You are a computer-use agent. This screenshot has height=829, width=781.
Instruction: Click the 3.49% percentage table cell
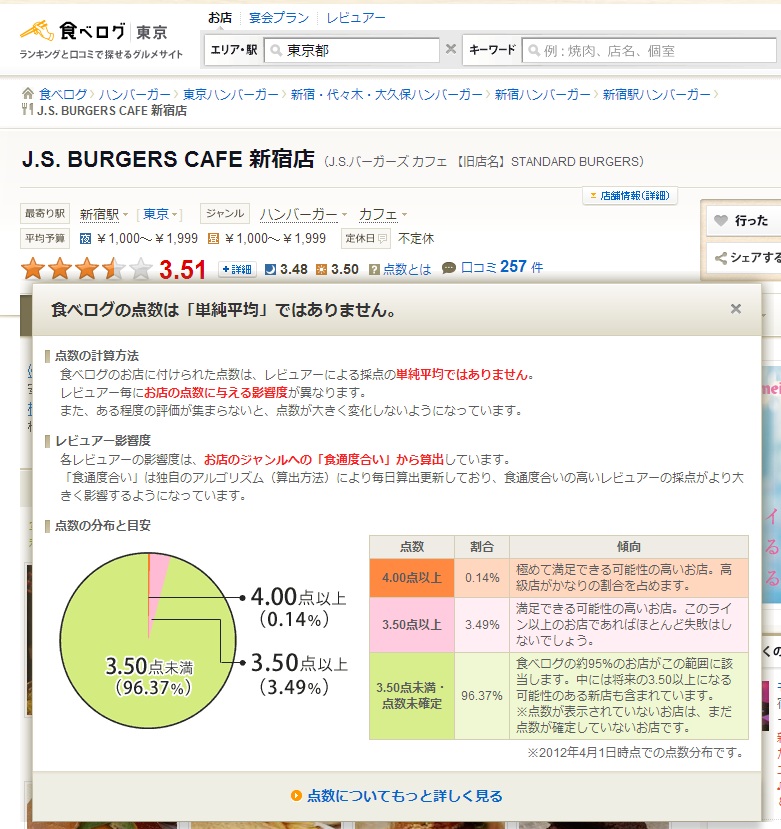coord(482,624)
